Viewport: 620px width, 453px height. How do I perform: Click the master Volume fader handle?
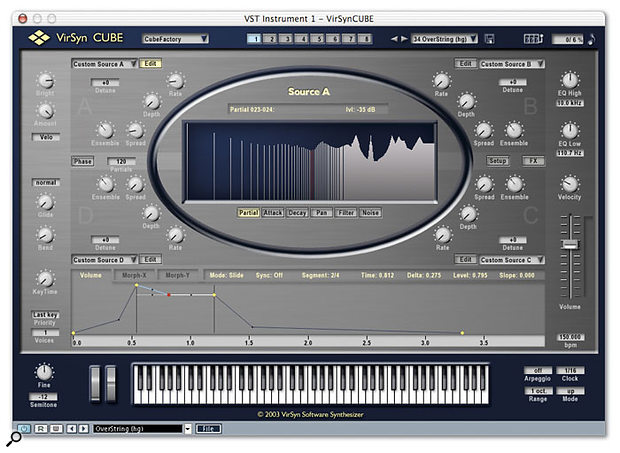coord(570,244)
